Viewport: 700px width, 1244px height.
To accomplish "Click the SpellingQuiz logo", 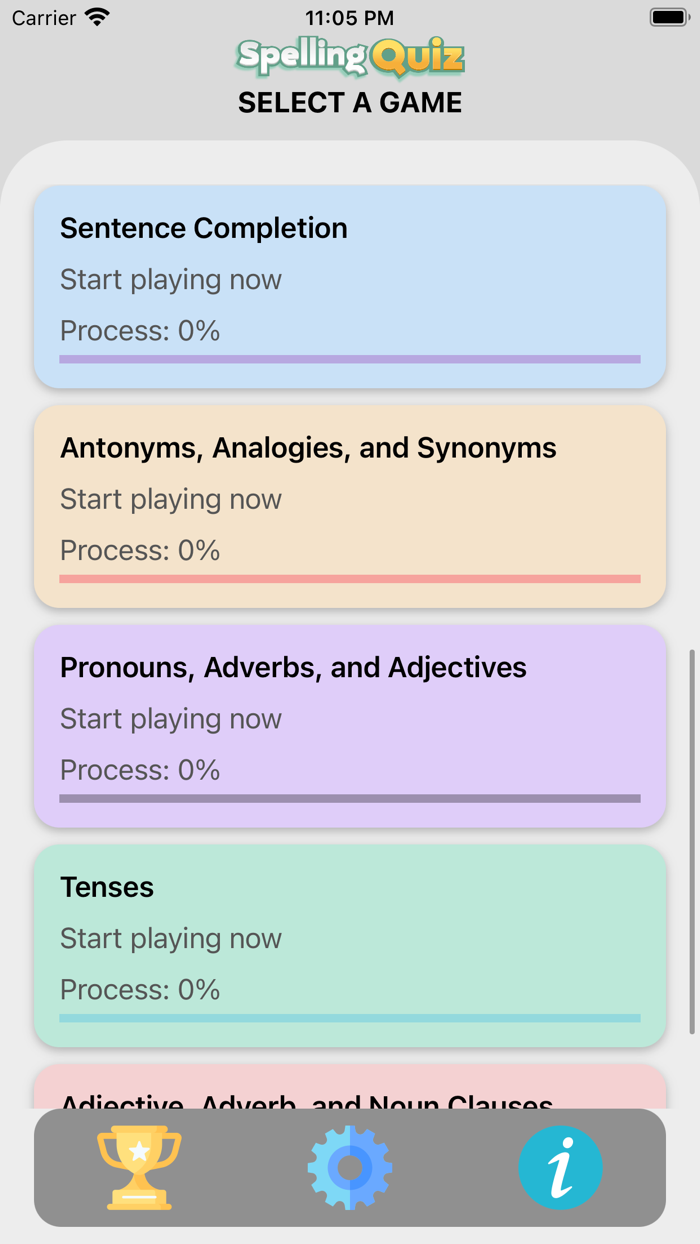I will (350, 57).
